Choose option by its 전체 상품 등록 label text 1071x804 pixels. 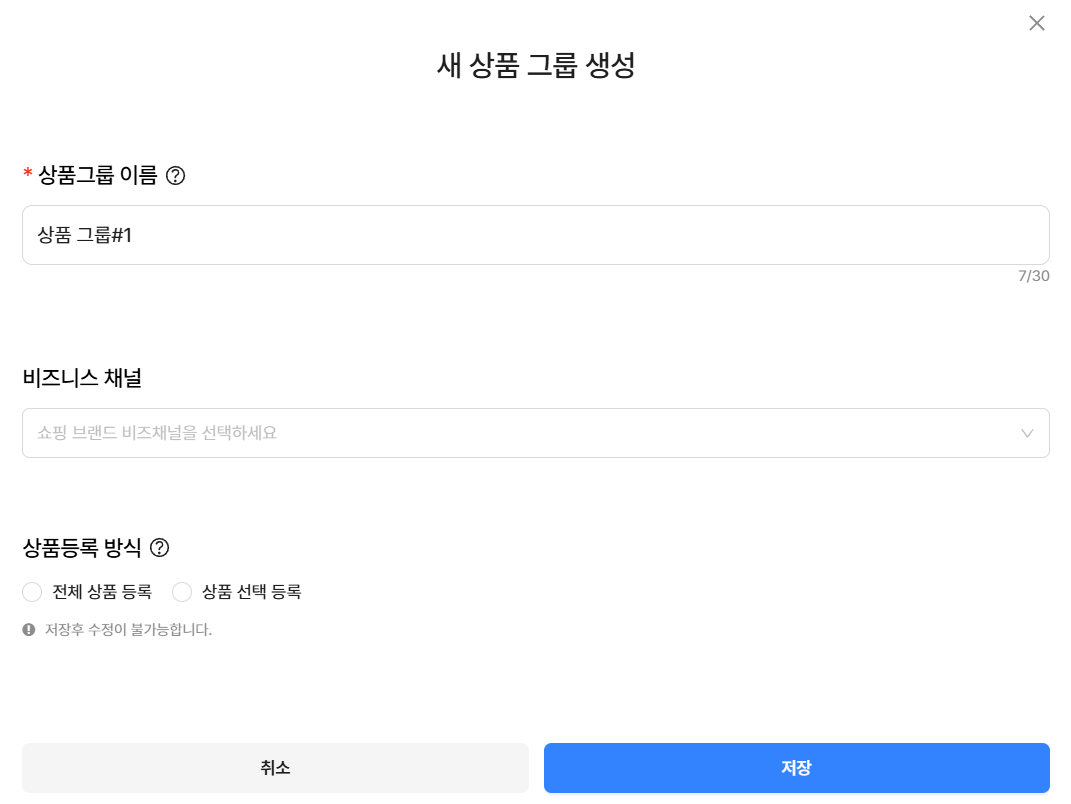coord(102,592)
